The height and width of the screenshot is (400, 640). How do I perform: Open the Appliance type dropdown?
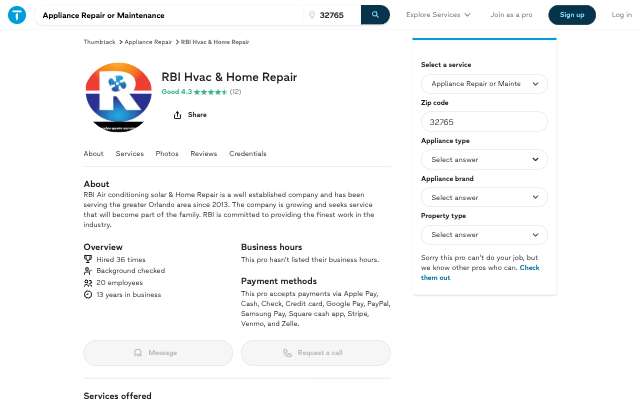click(484, 159)
